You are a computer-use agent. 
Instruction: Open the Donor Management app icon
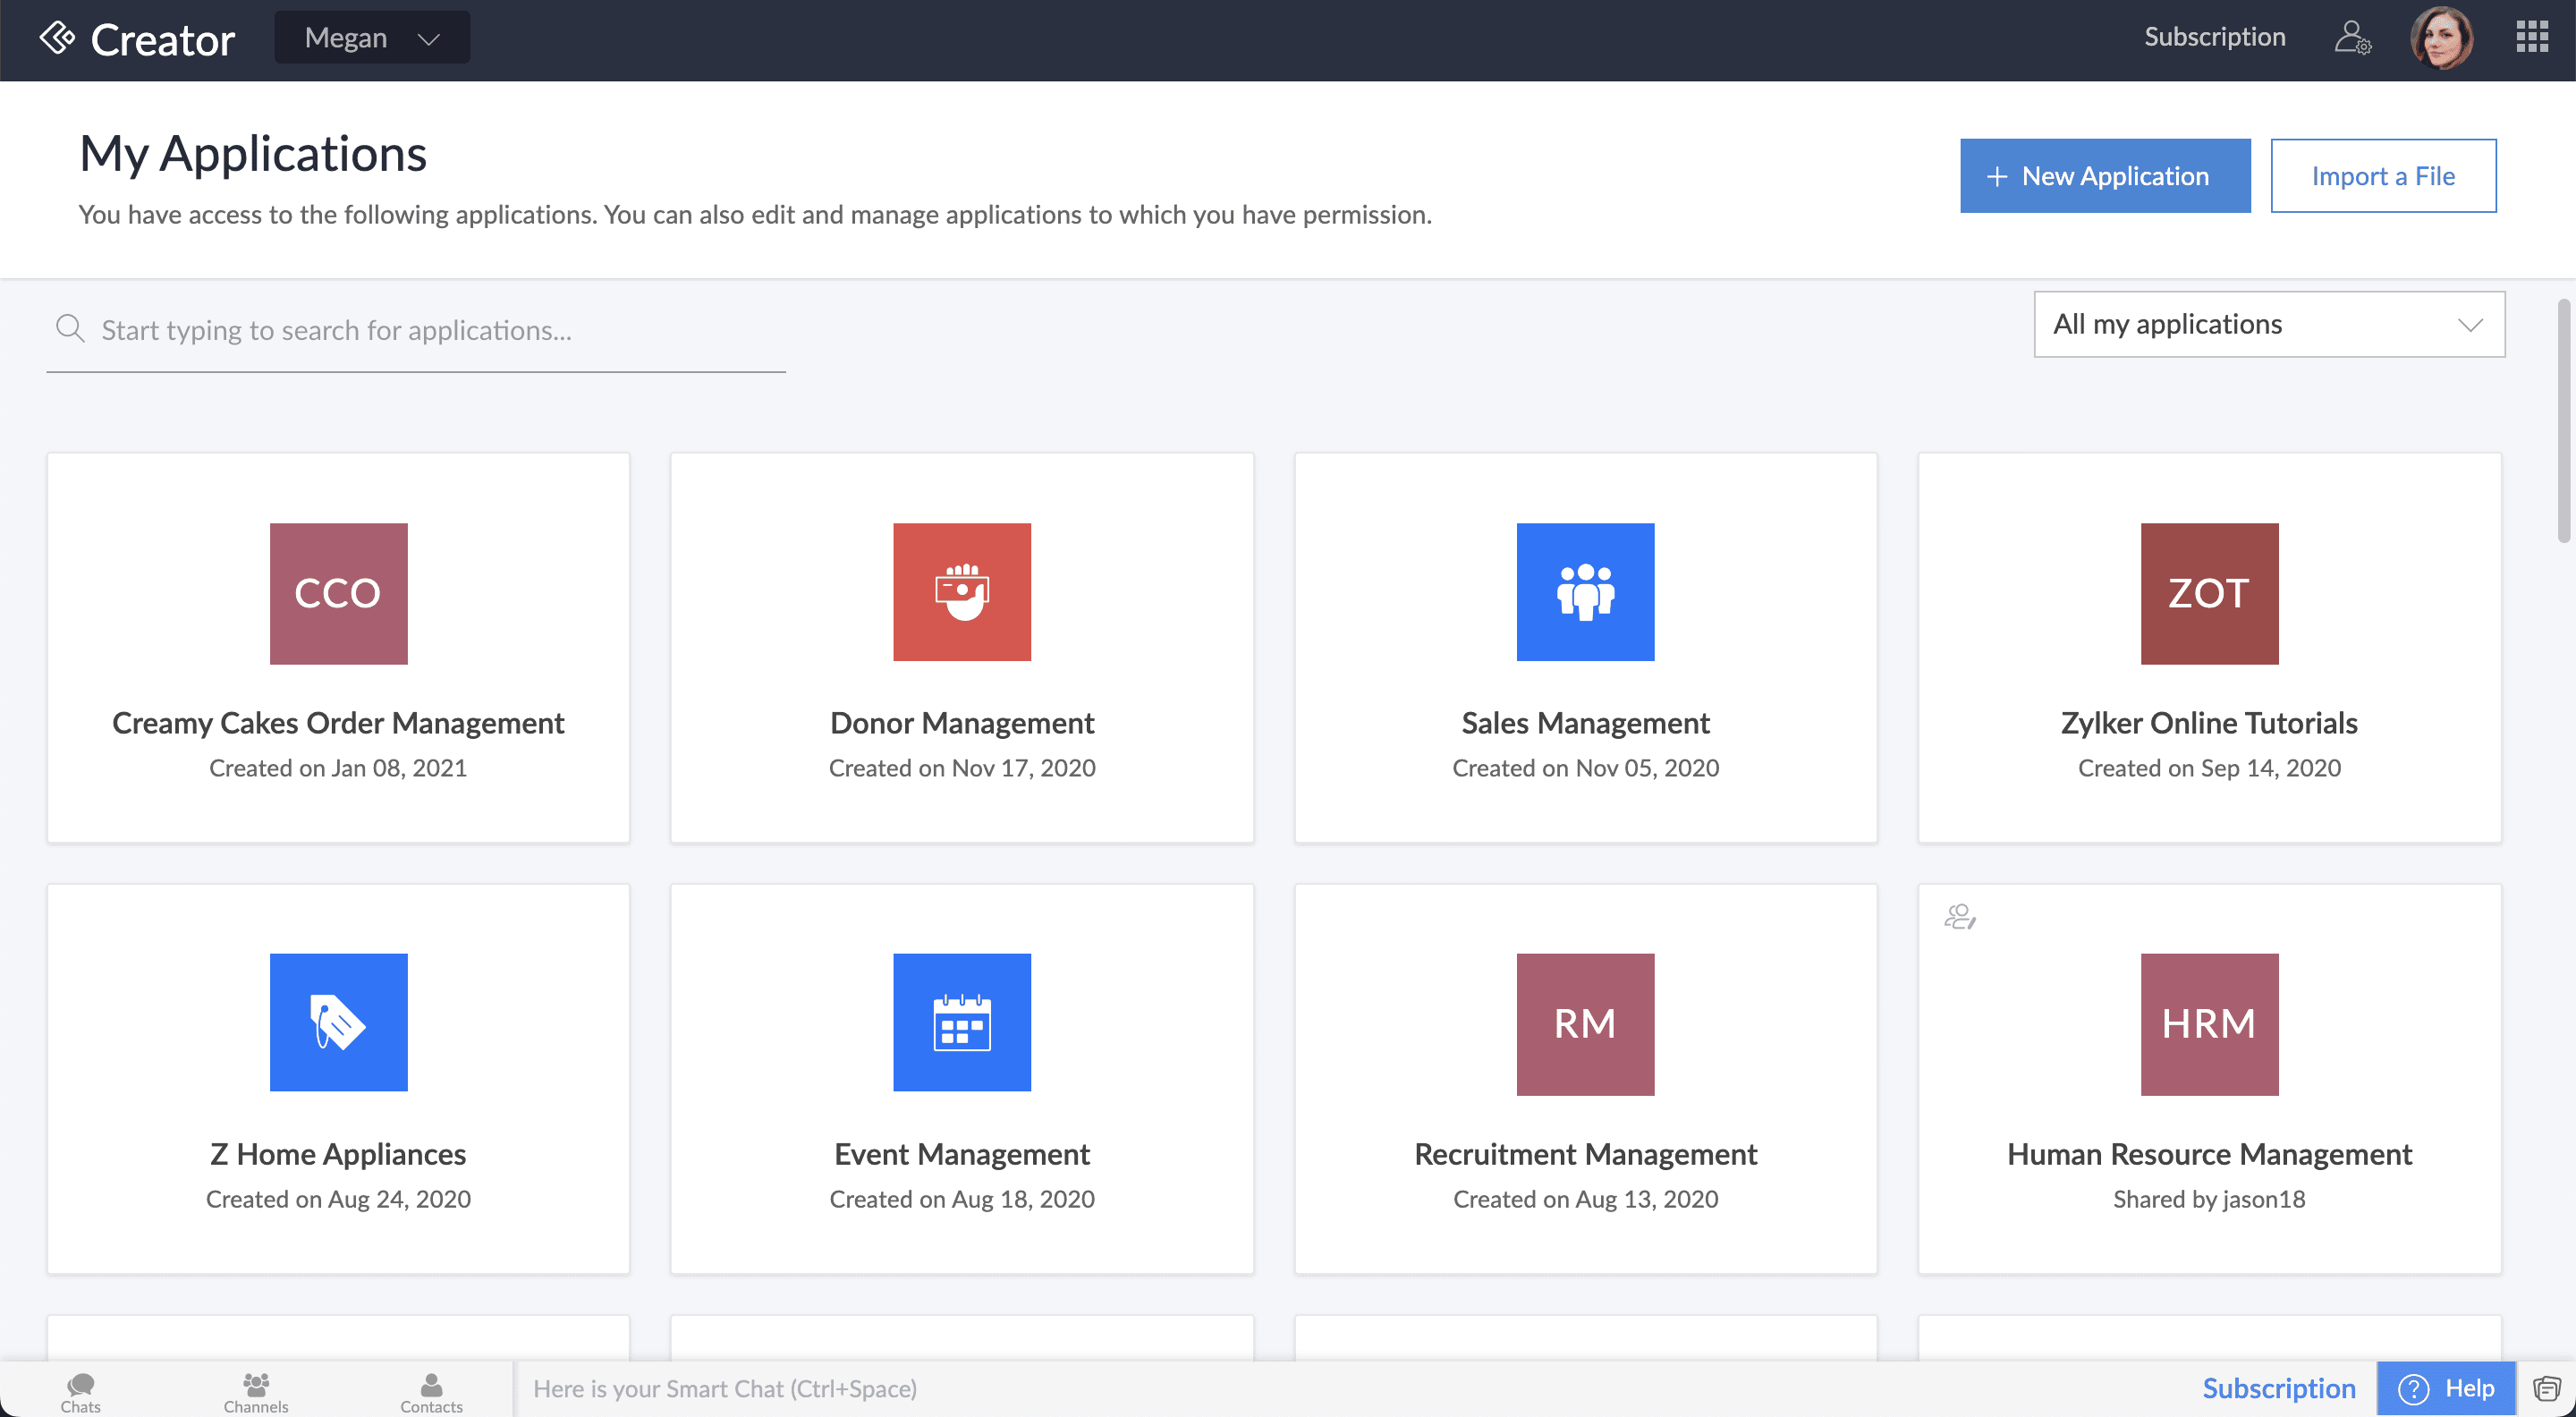click(x=961, y=592)
